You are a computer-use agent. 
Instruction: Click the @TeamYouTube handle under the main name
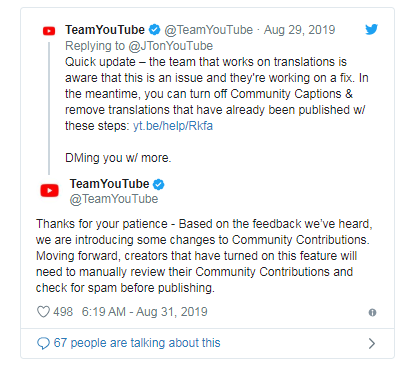pyautogui.click(x=114, y=199)
